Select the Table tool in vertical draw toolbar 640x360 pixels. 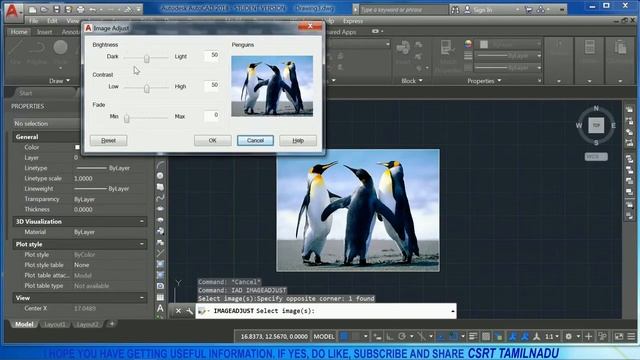(160, 297)
